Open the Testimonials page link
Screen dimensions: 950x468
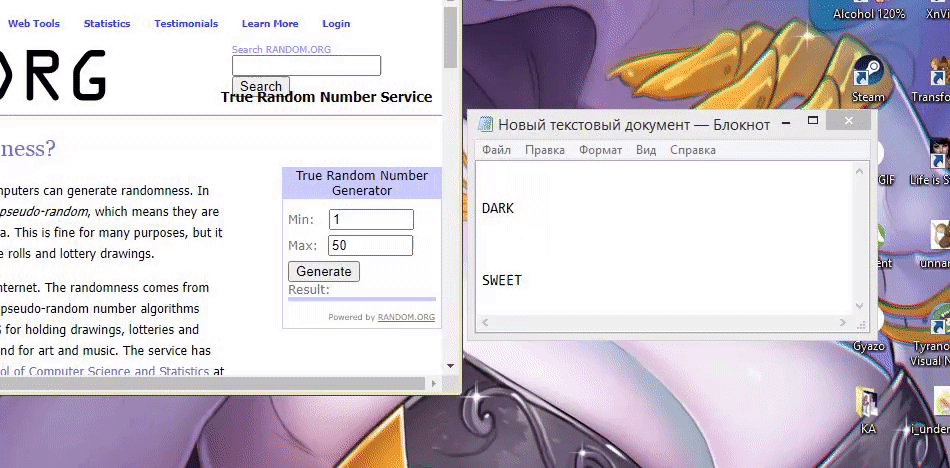[x=186, y=24]
